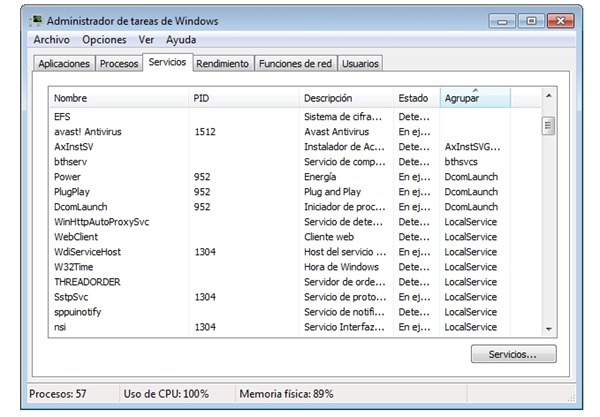
Task: Click the Instalador de Ac... description cell
Action: pyautogui.click(x=344, y=147)
